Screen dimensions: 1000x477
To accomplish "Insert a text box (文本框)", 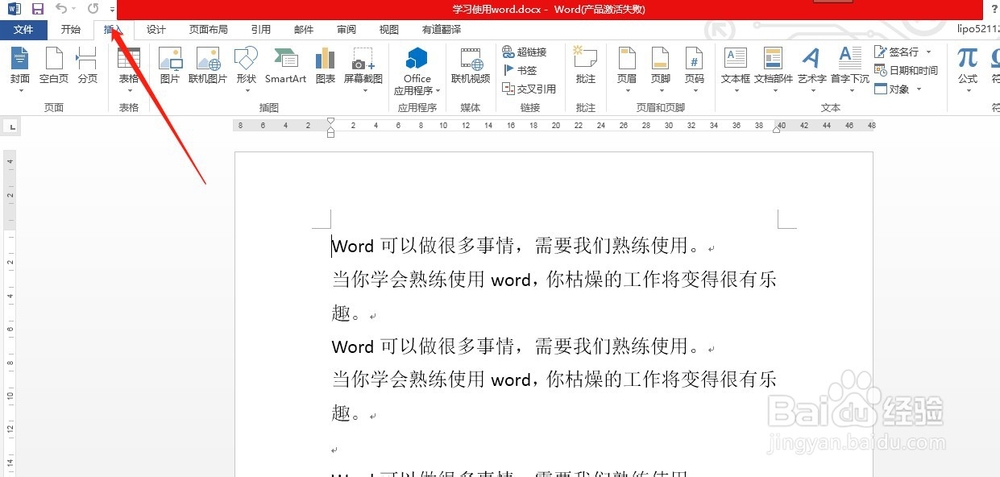I will [x=735, y=69].
